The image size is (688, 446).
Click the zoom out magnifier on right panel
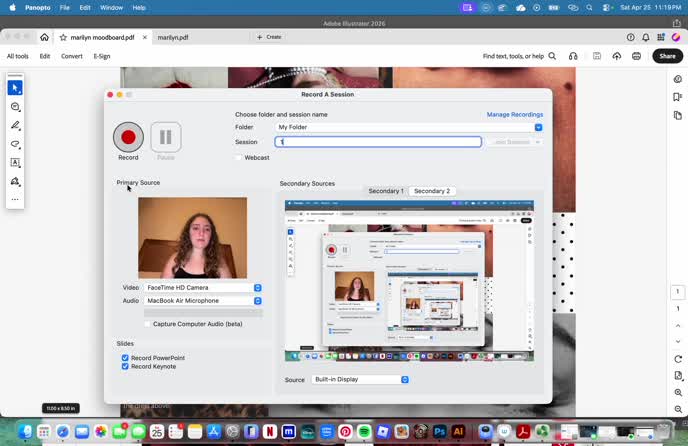click(x=678, y=409)
